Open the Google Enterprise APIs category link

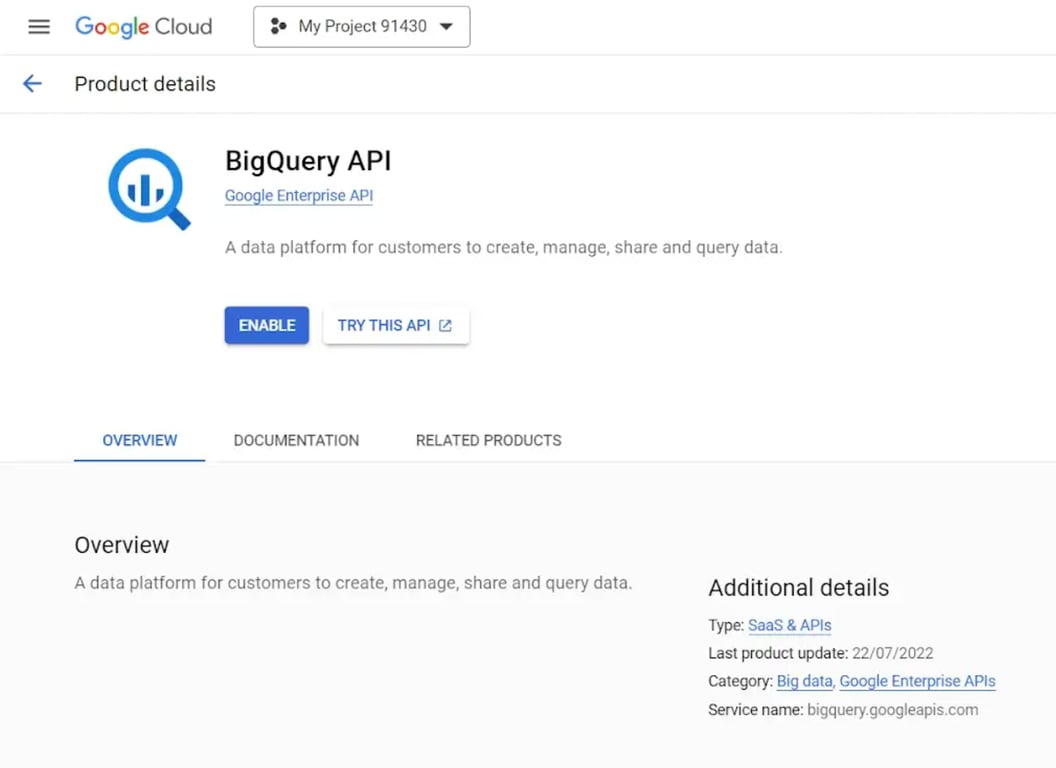[917, 681]
